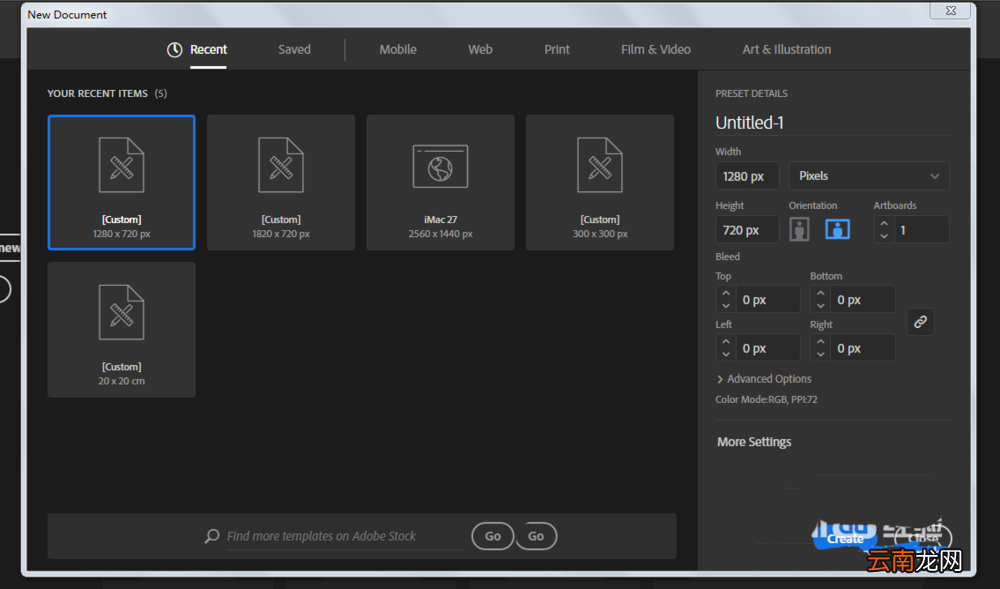Select portrait orientation icon
1000x589 pixels.
coord(799,229)
